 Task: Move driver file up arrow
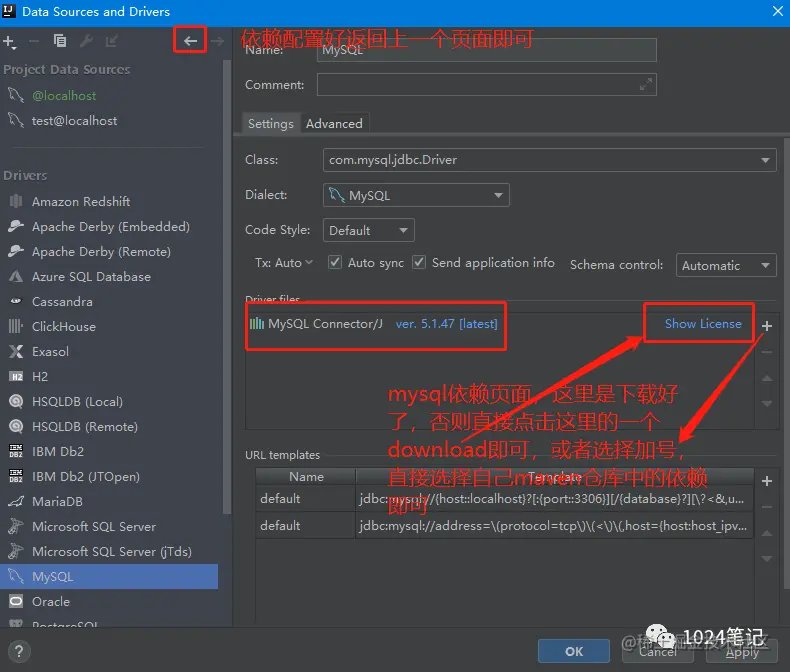click(767, 378)
